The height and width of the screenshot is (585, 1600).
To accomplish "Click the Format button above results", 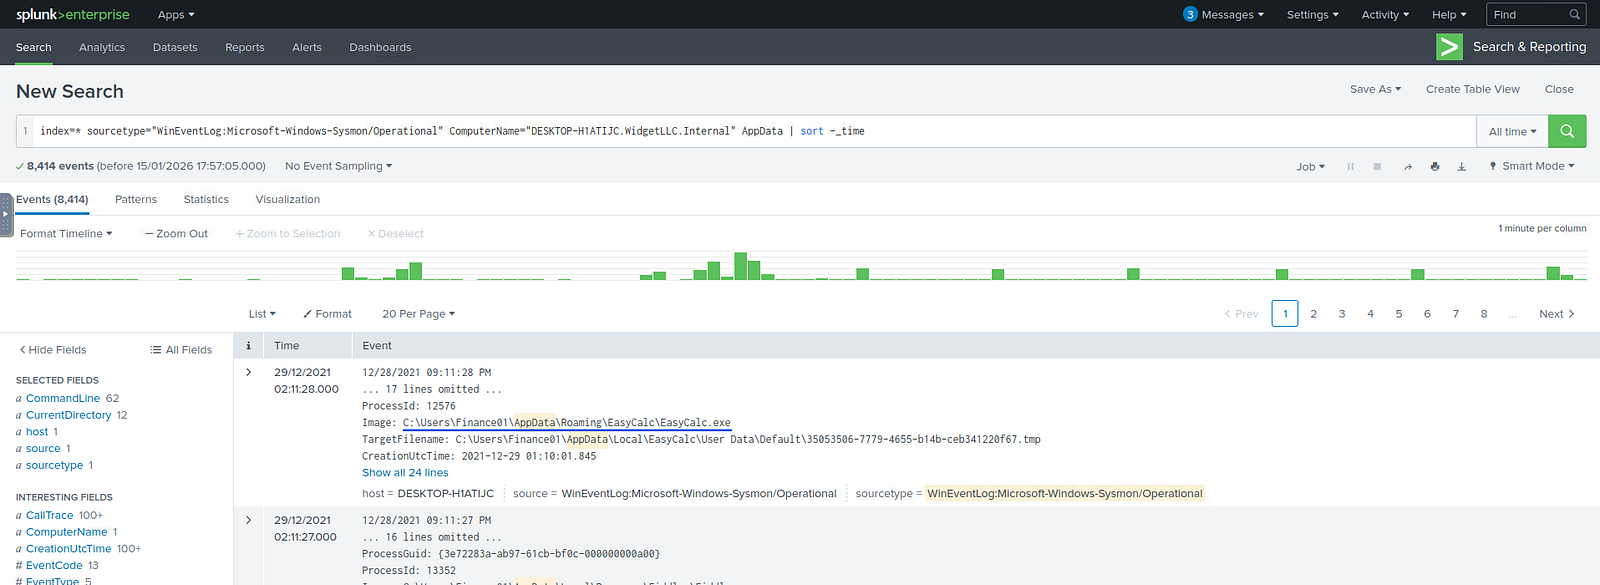I will (x=327, y=314).
